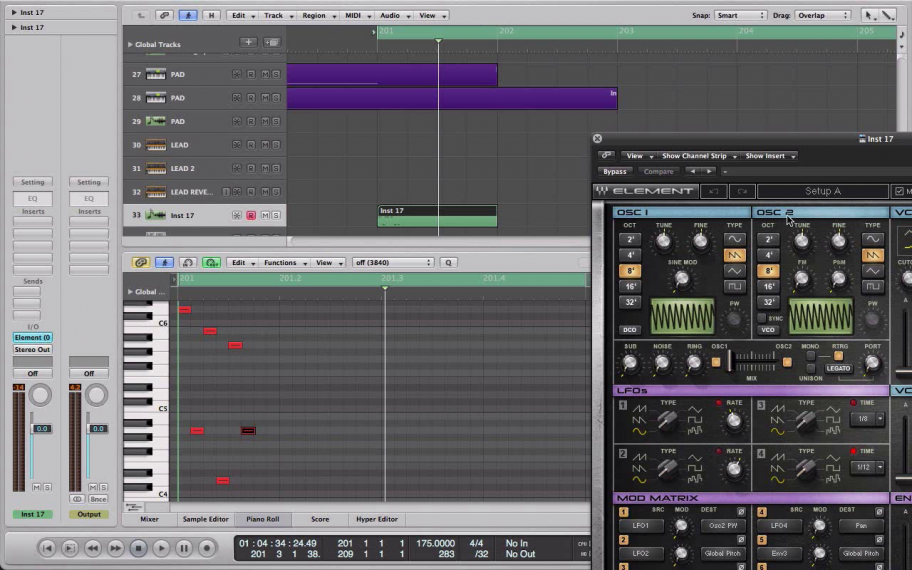Open plugin View dropdown menu

click(x=639, y=156)
